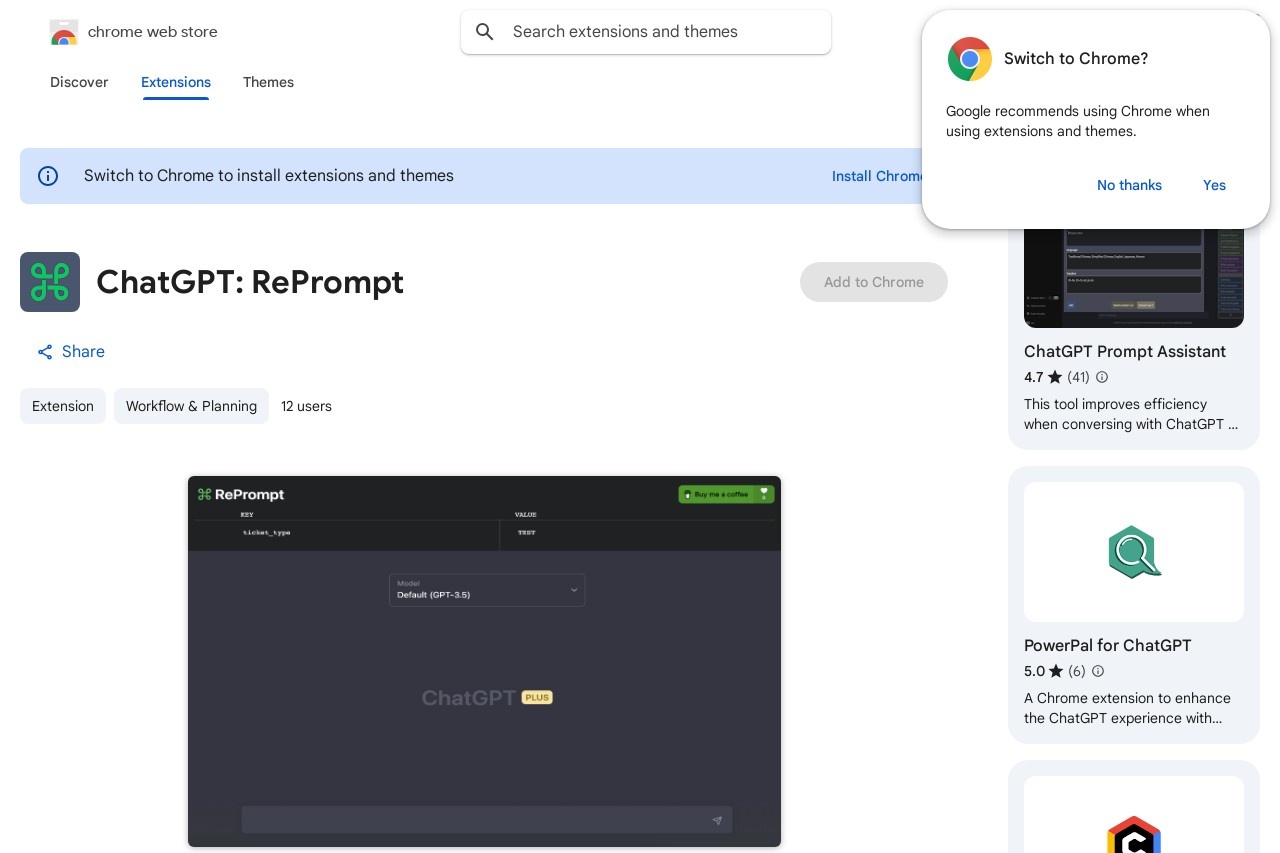This screenshot has height=853, width=1280.
Task: Click the info icon in blue banner
Action: click(x=48, y=176)
